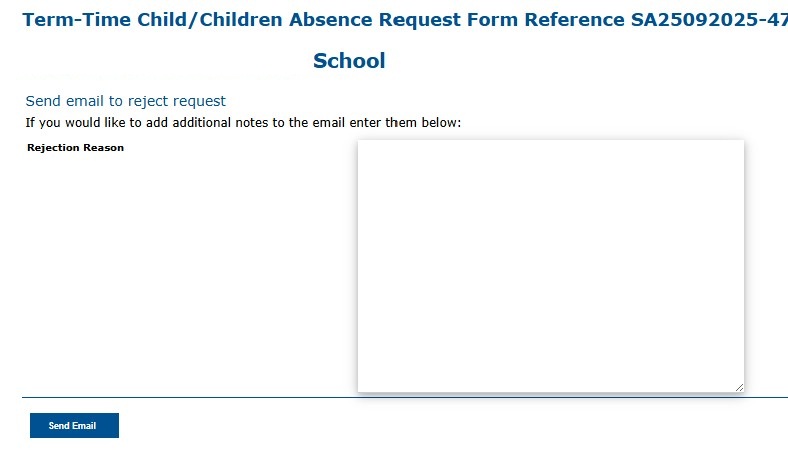This screenshot has width=788, height=450.
Task: Click the word 'reject' in the subheading
Action: tap(148, 101)
